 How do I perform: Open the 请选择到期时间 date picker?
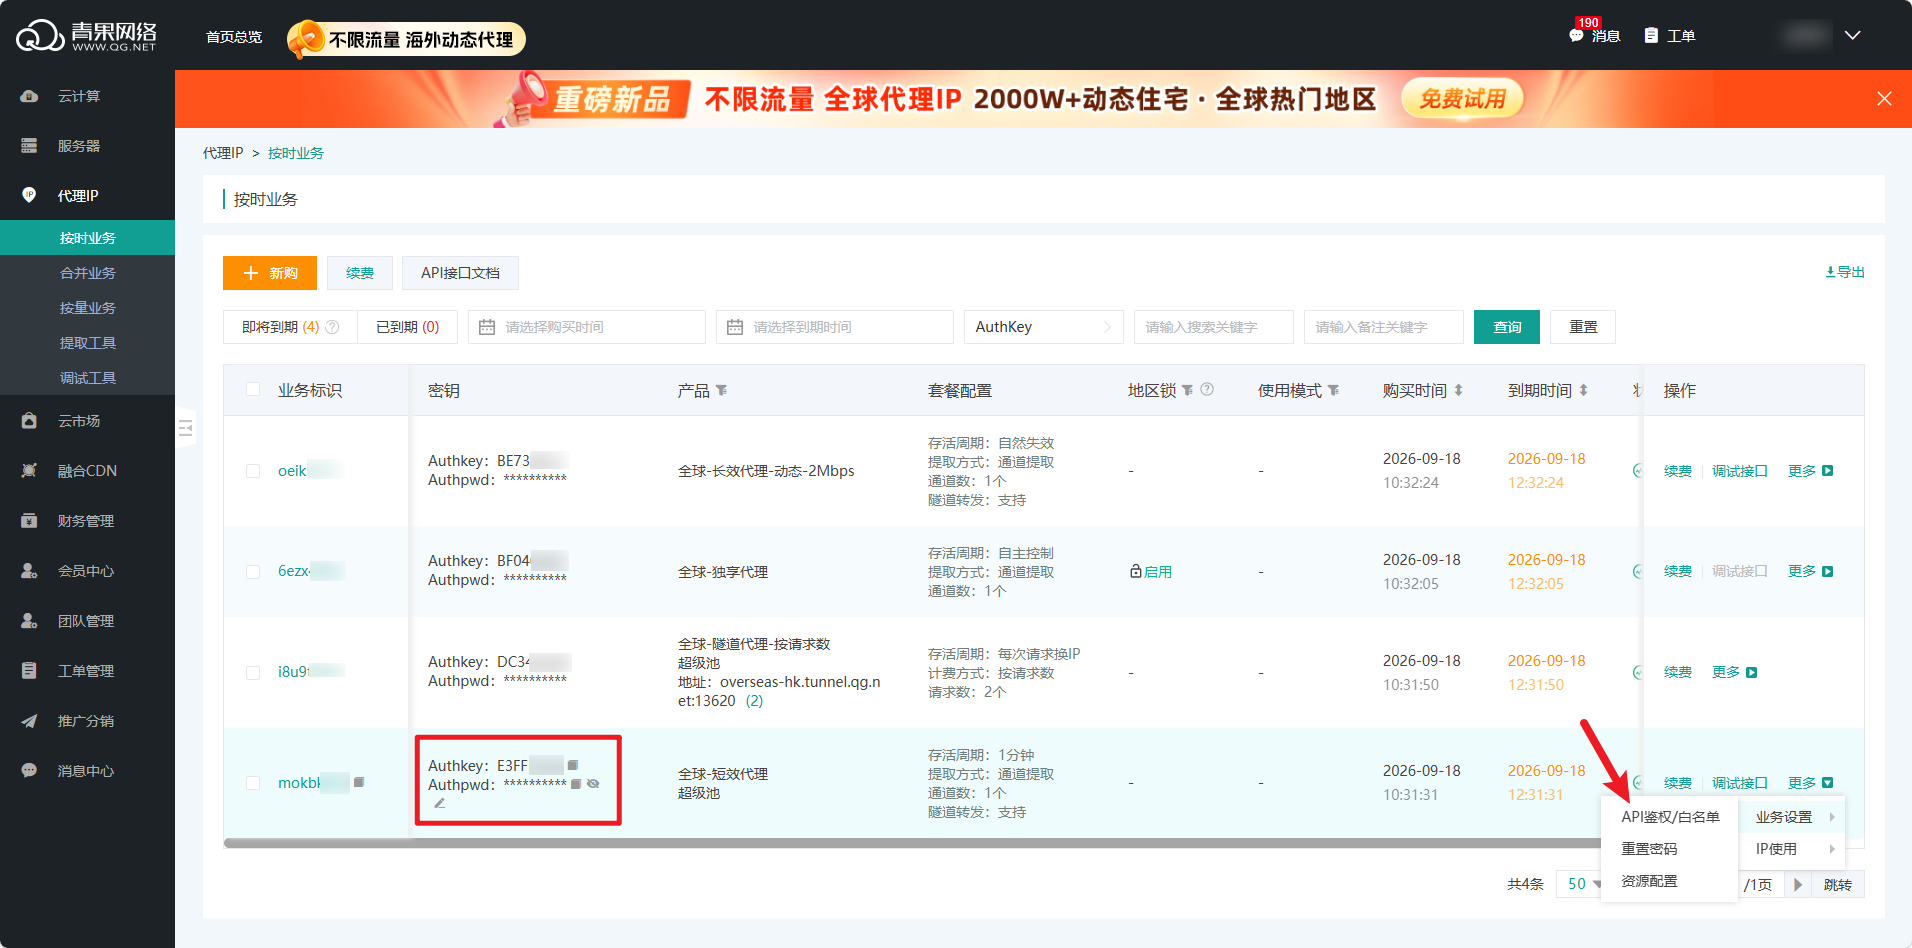[x=834, y=327]
